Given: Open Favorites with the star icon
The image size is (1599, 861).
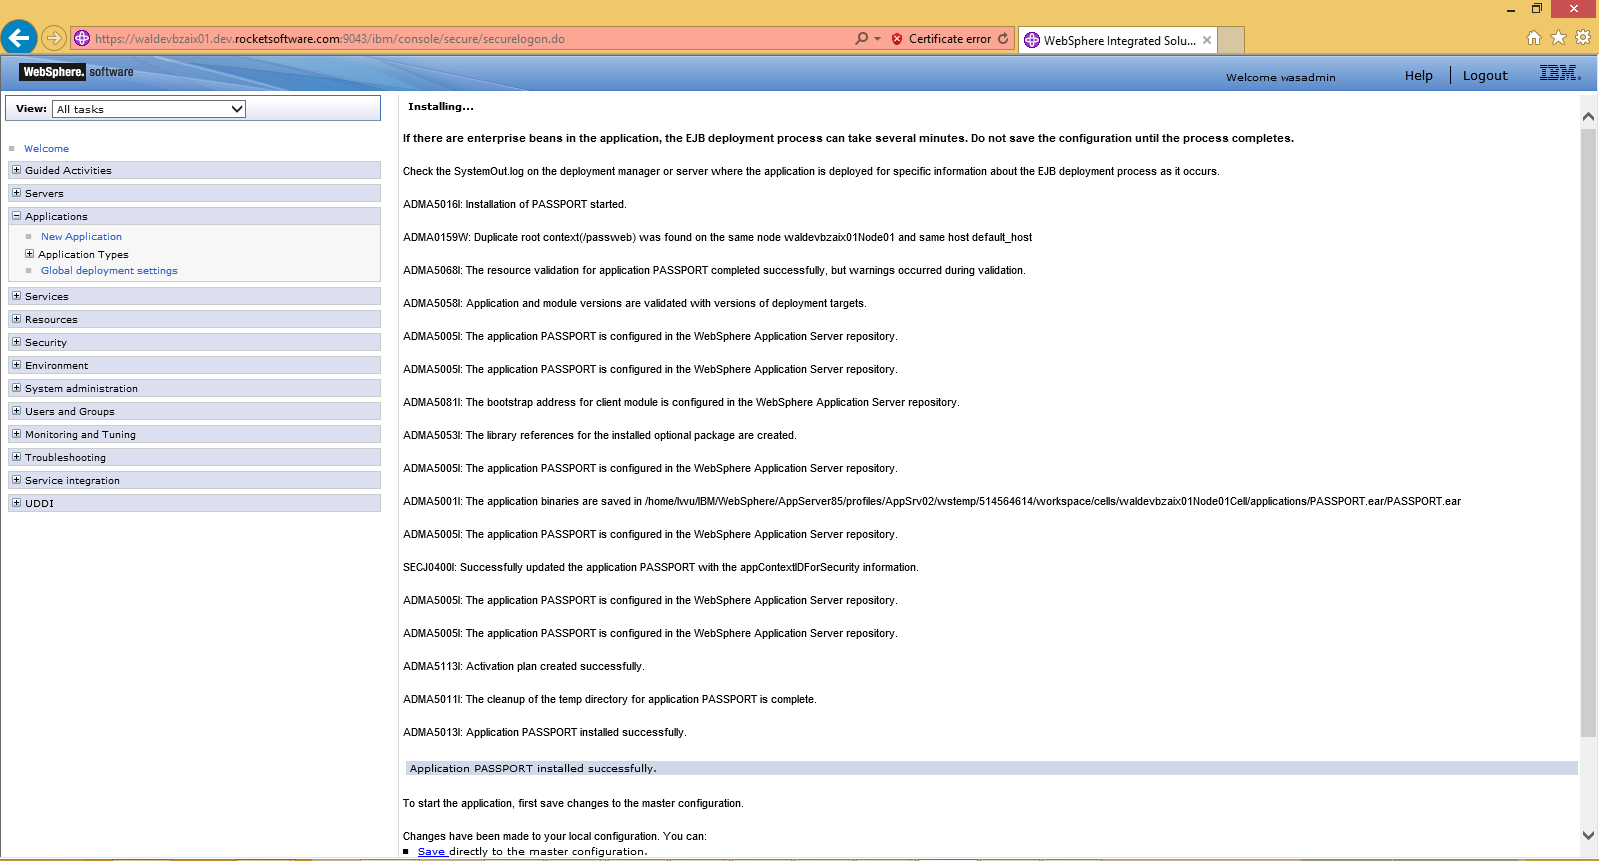Looking at the screenshot, I should pyautogui.click(x=1558, y=38).
